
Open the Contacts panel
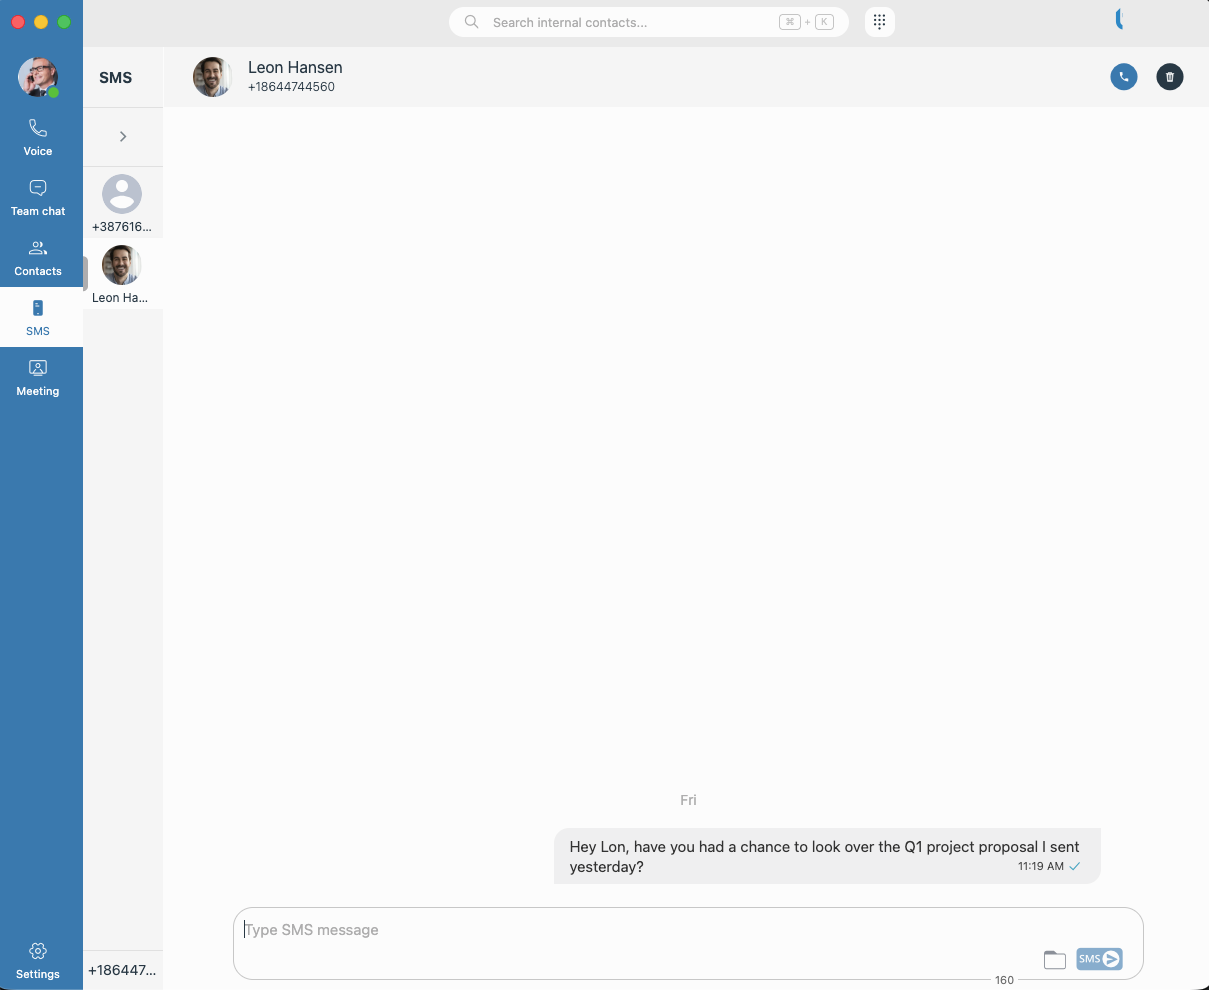(x=37, y=257)
